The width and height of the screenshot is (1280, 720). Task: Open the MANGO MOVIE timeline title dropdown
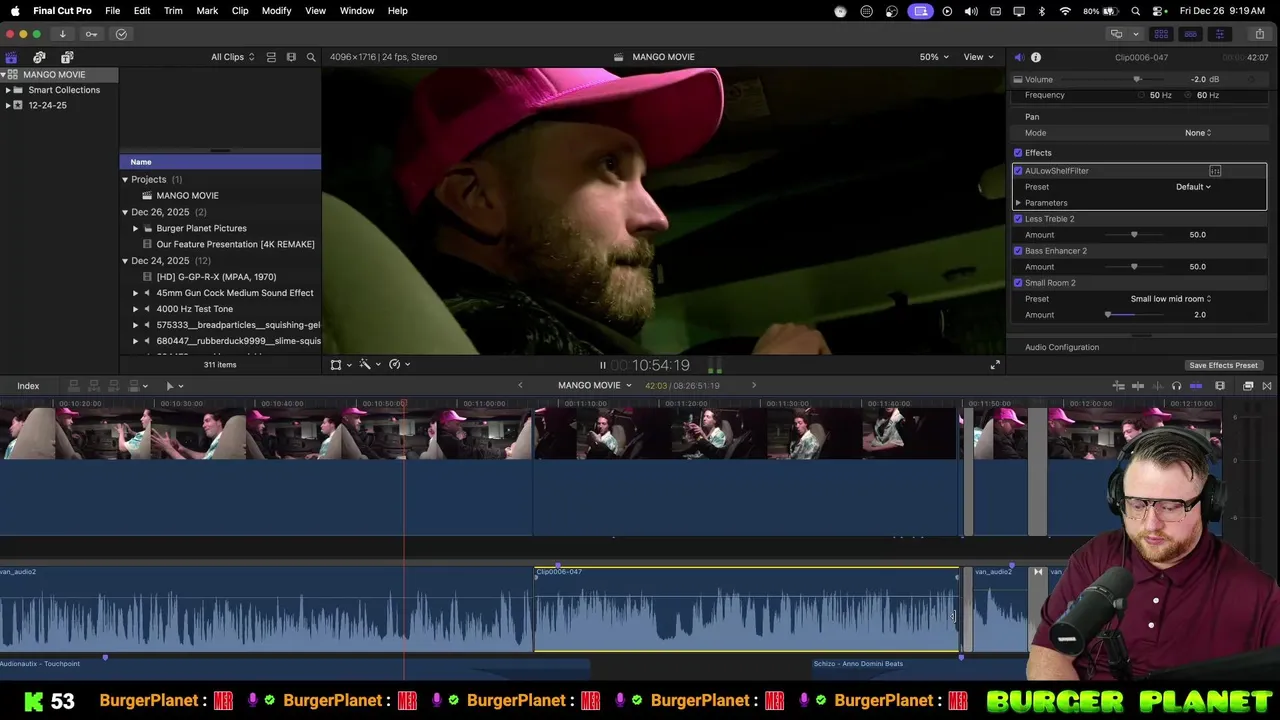(x=595, y=386)
